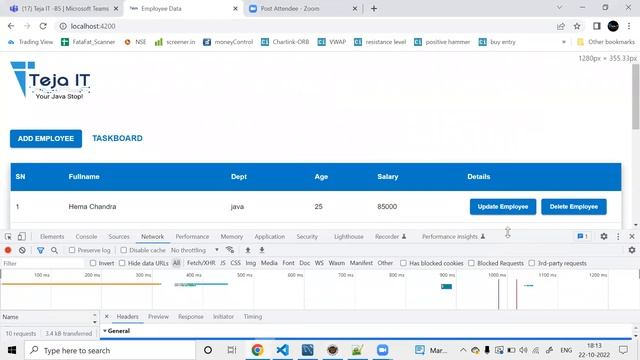Enable the Disable cache checkbox

pos(124,250)
